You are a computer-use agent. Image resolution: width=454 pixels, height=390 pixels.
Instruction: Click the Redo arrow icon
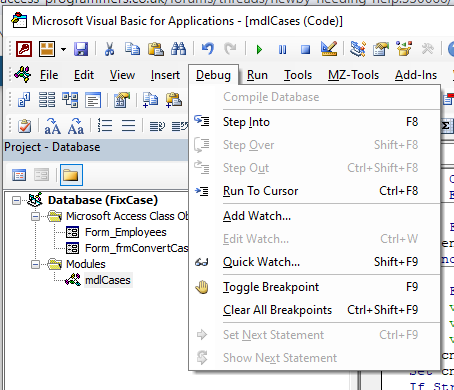pyautogui.click(x=230, y=49)
